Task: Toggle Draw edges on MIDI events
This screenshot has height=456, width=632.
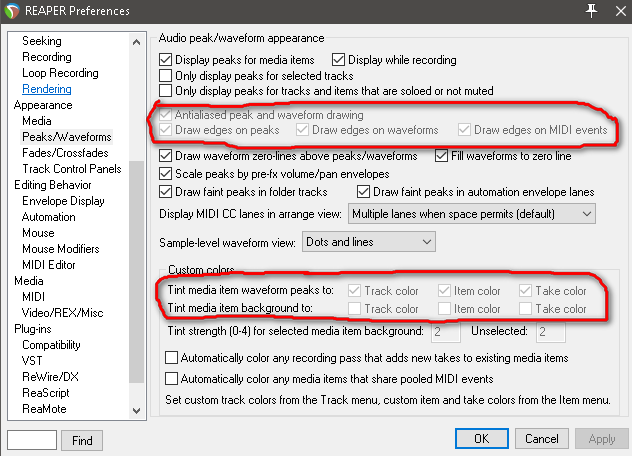Action: [x=464, y=130]
